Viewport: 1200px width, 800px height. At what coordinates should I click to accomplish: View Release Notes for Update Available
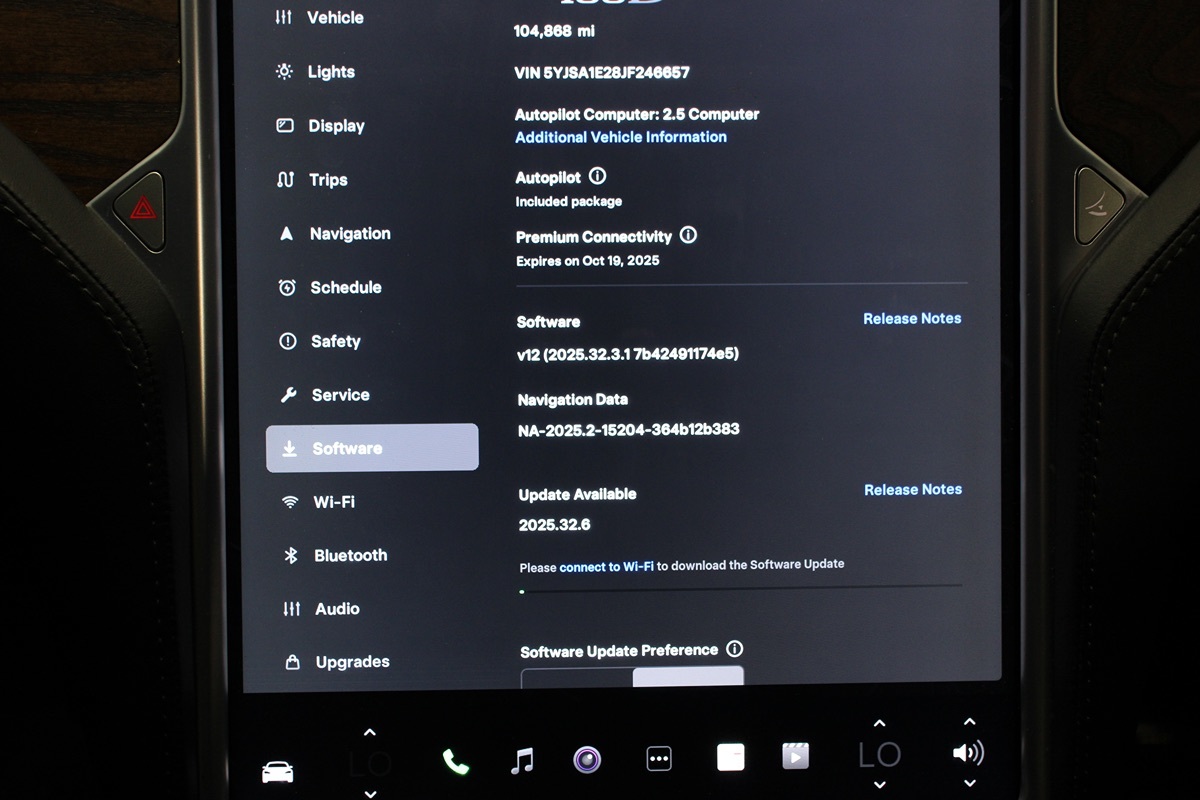coord(913,489)
